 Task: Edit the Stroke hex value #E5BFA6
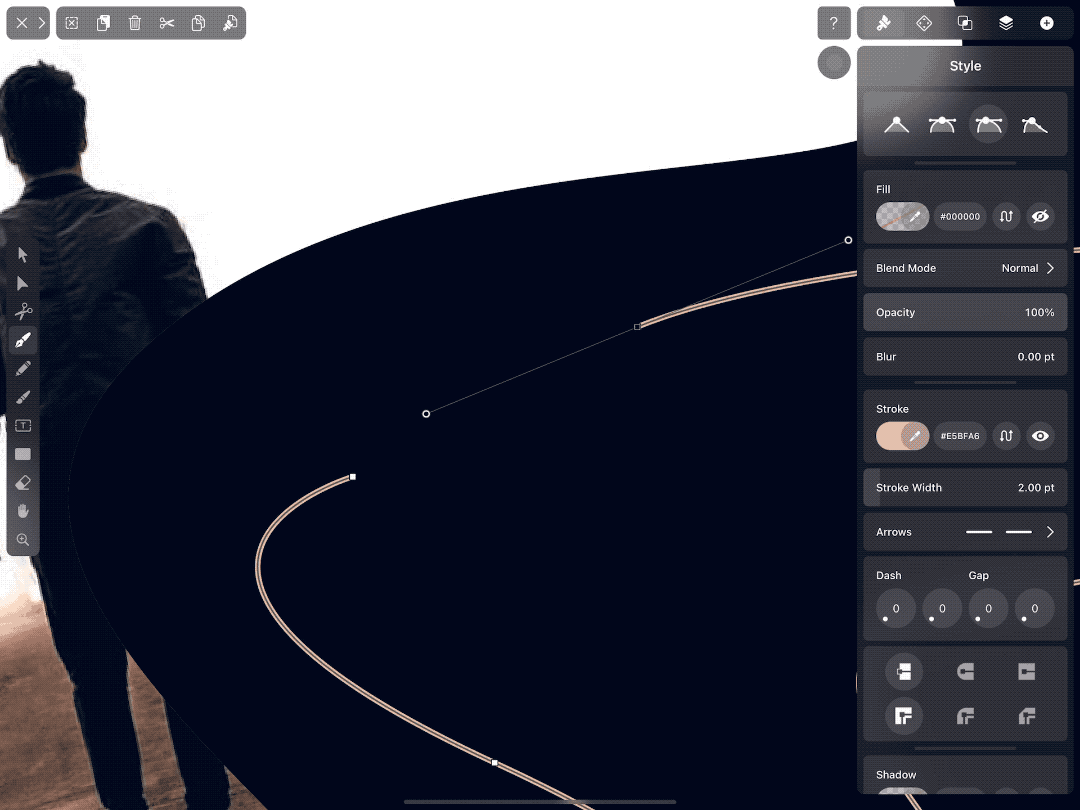click(960, 436)
